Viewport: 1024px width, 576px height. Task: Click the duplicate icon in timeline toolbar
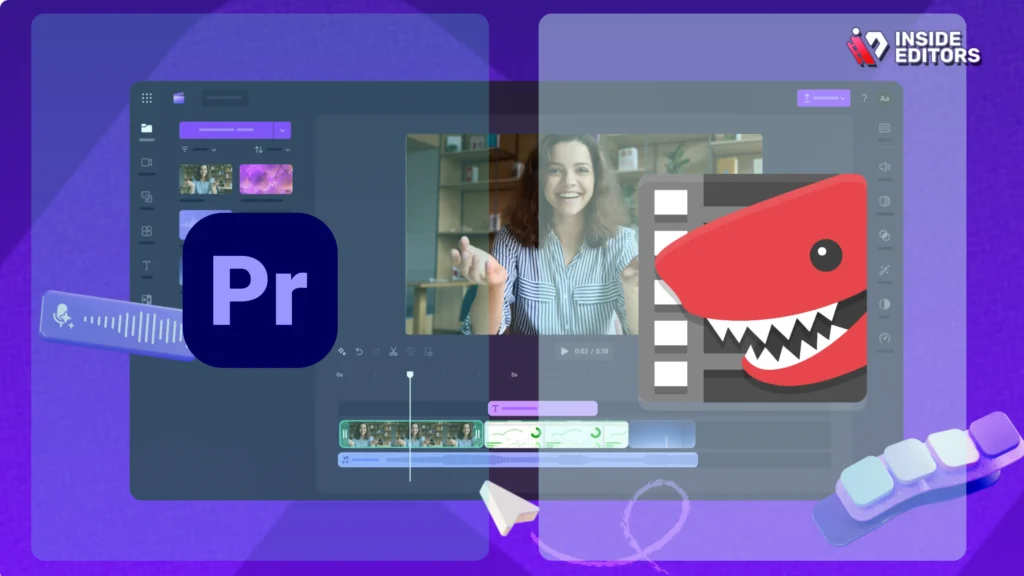[x=428, y=351]
